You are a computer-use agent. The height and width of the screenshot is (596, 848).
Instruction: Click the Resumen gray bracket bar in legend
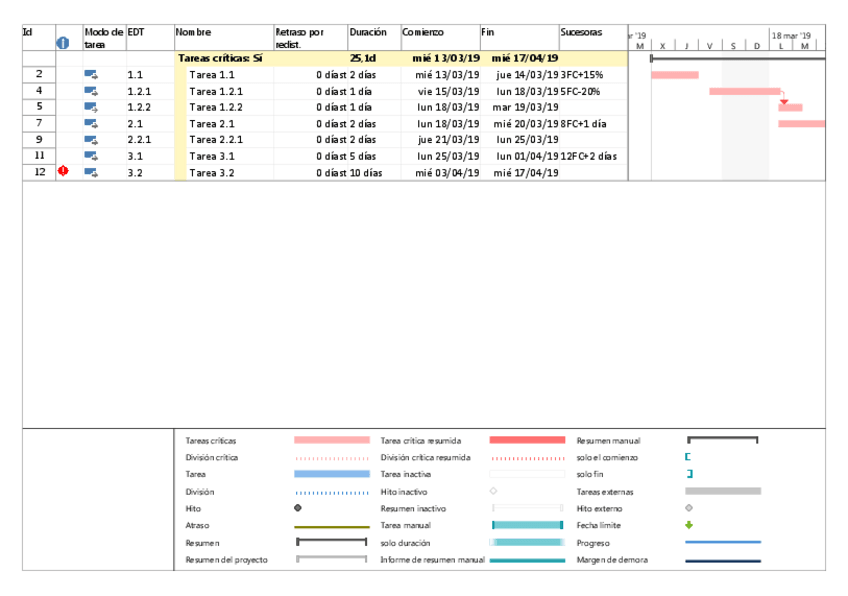tap(332, 541)
